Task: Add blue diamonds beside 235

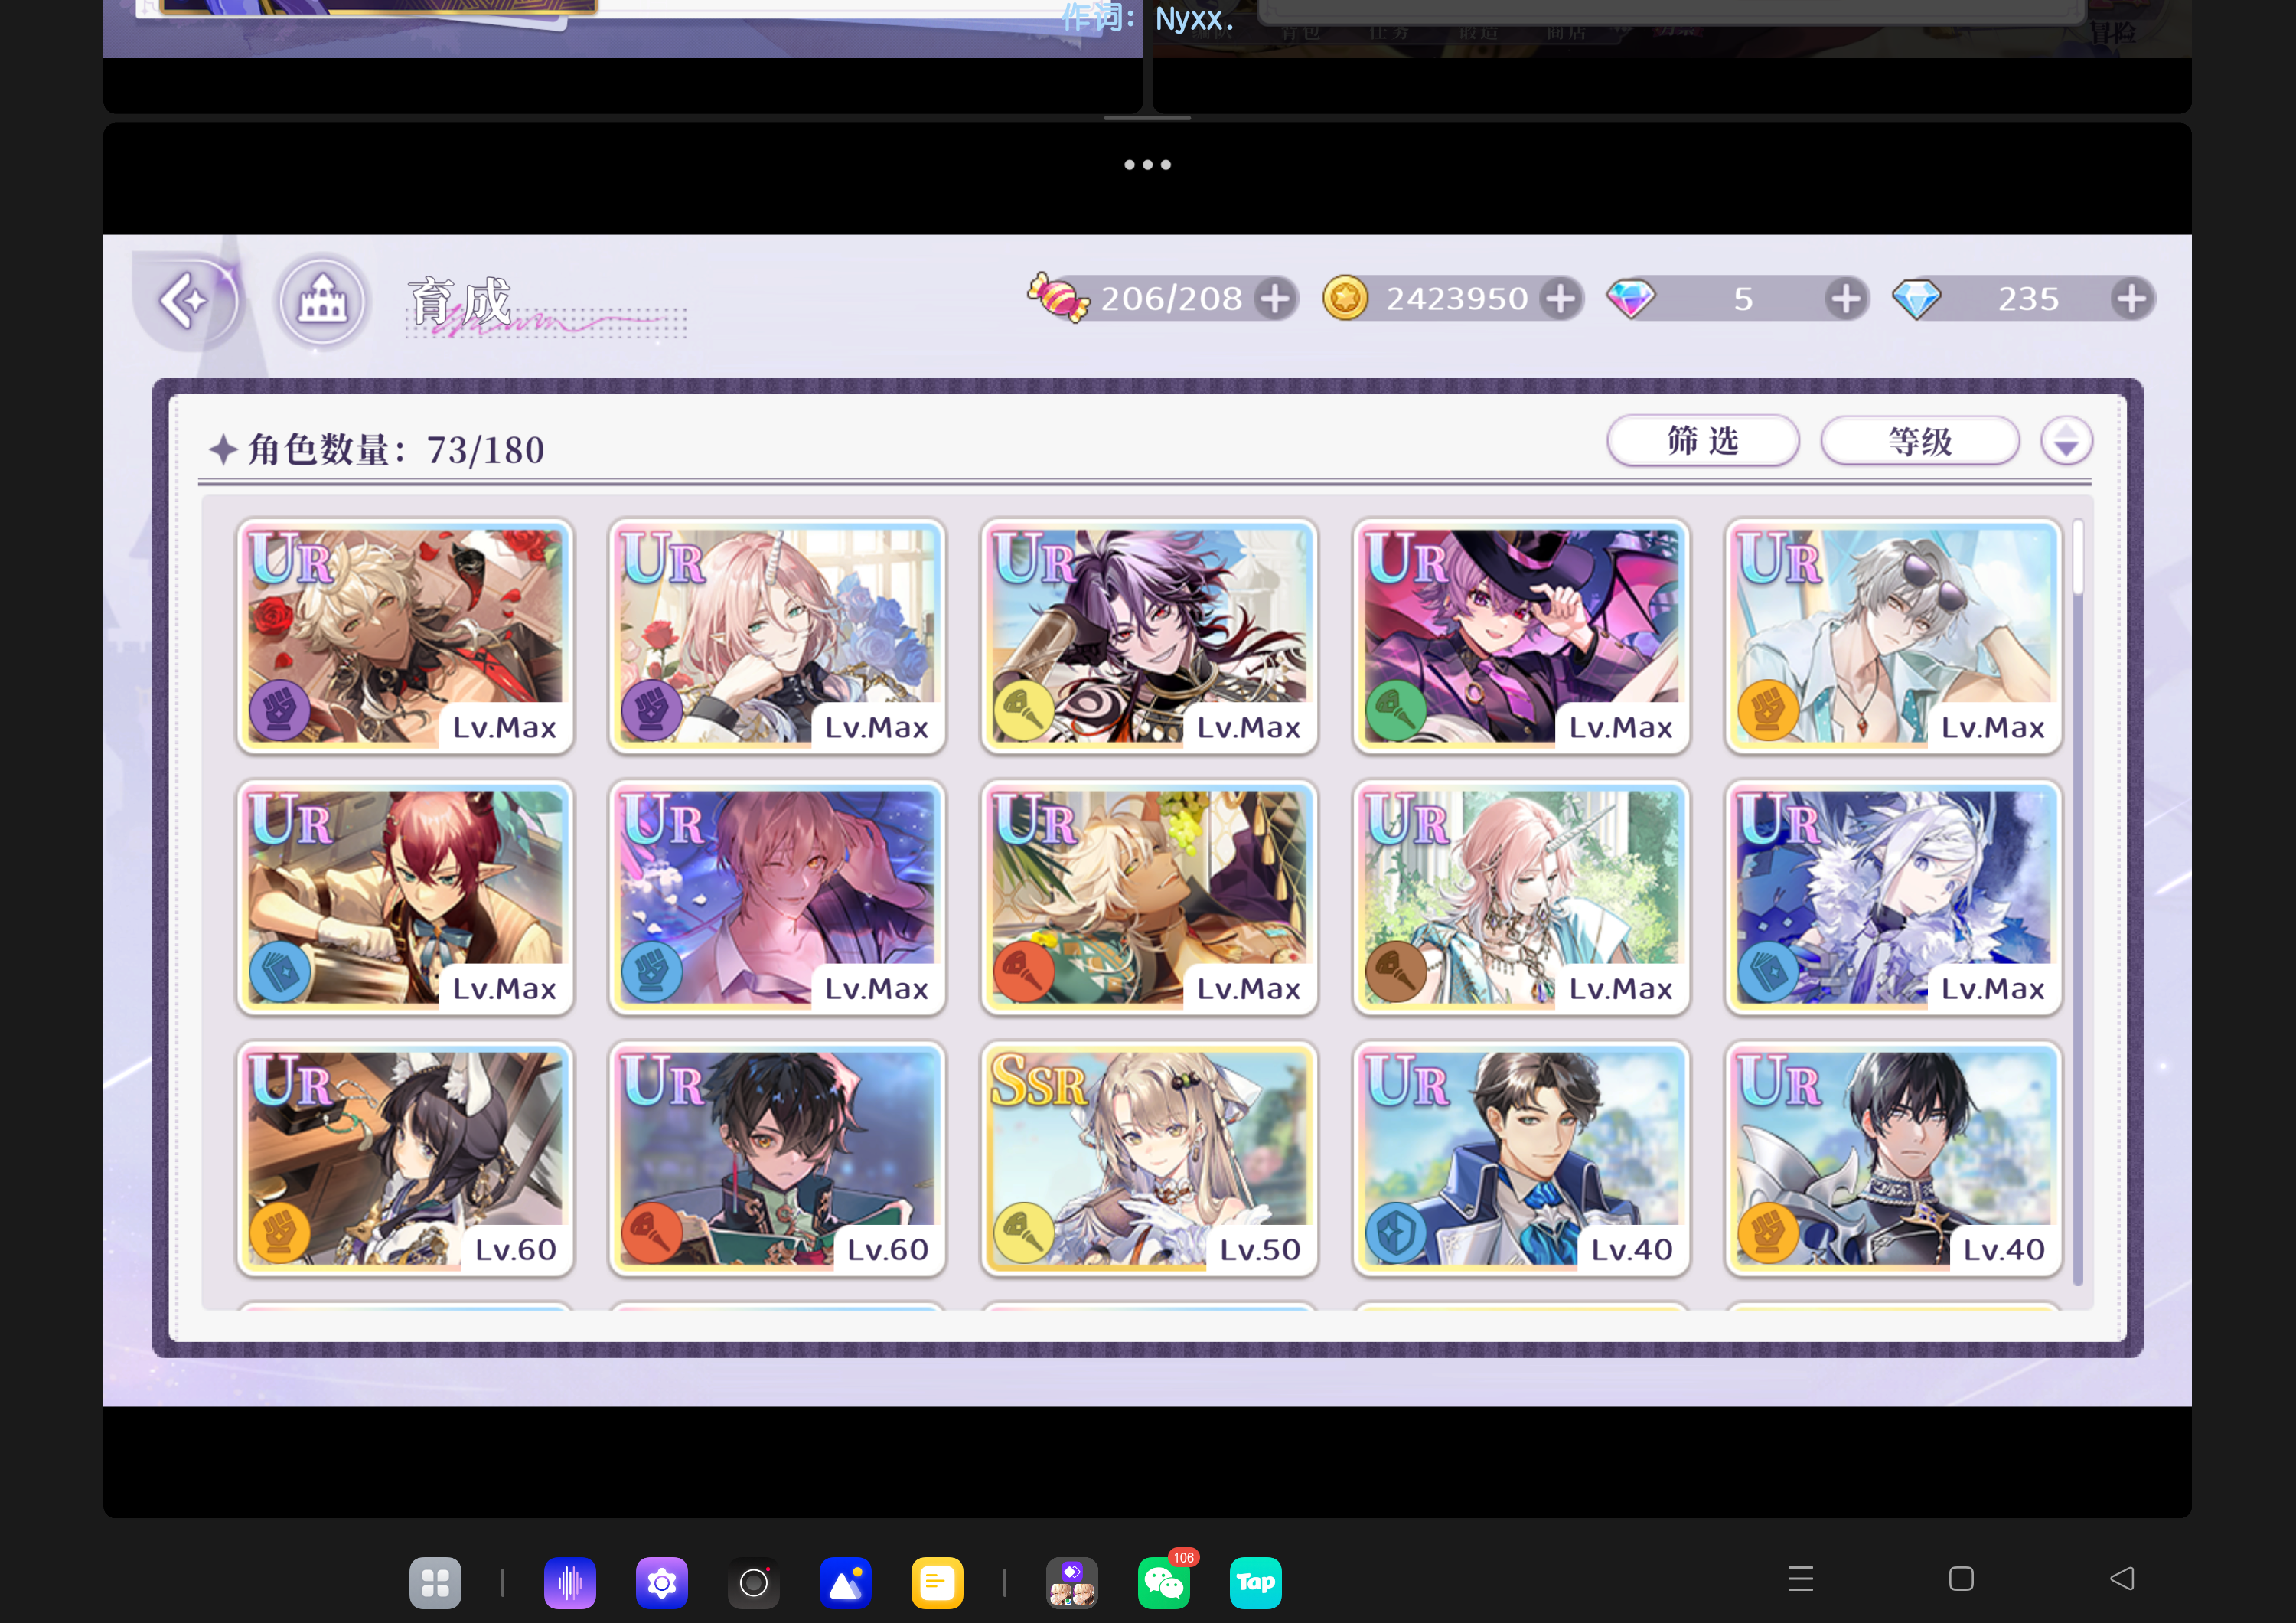Action: [2131, 299]
